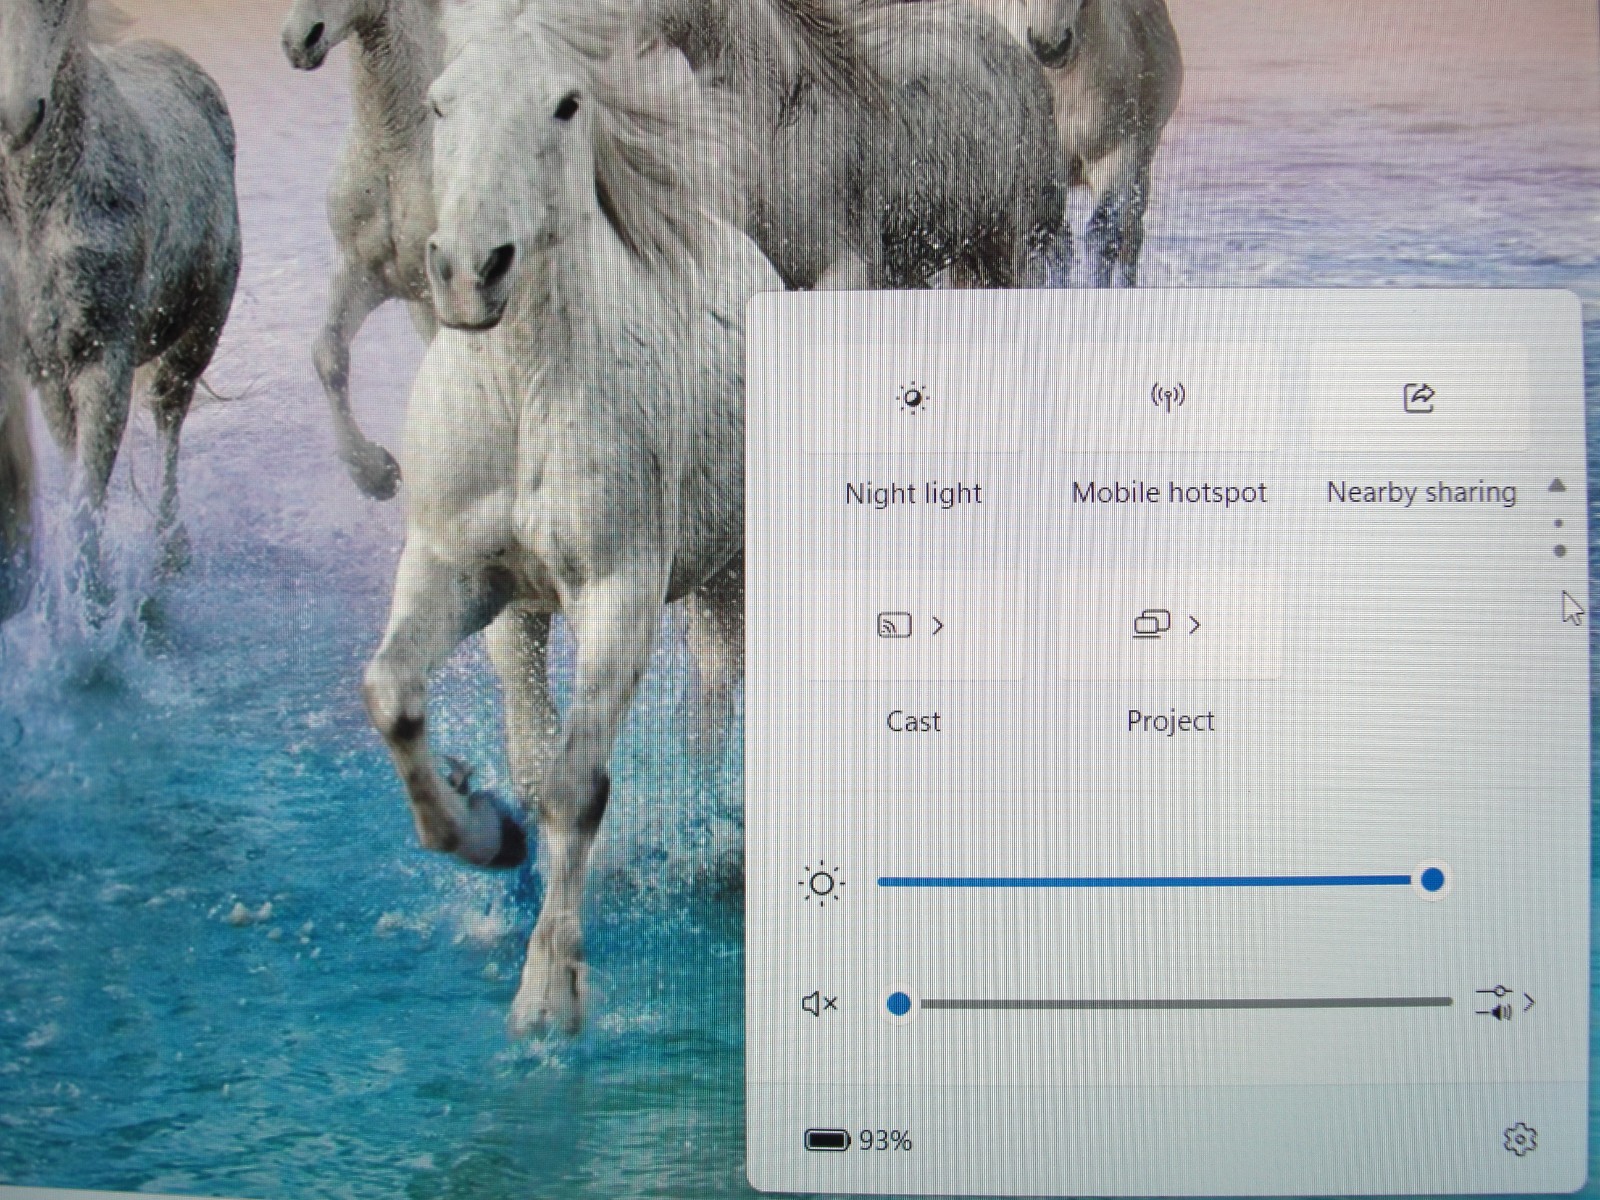Expand the chevron beside the sound output icon

[1529, 1001]
